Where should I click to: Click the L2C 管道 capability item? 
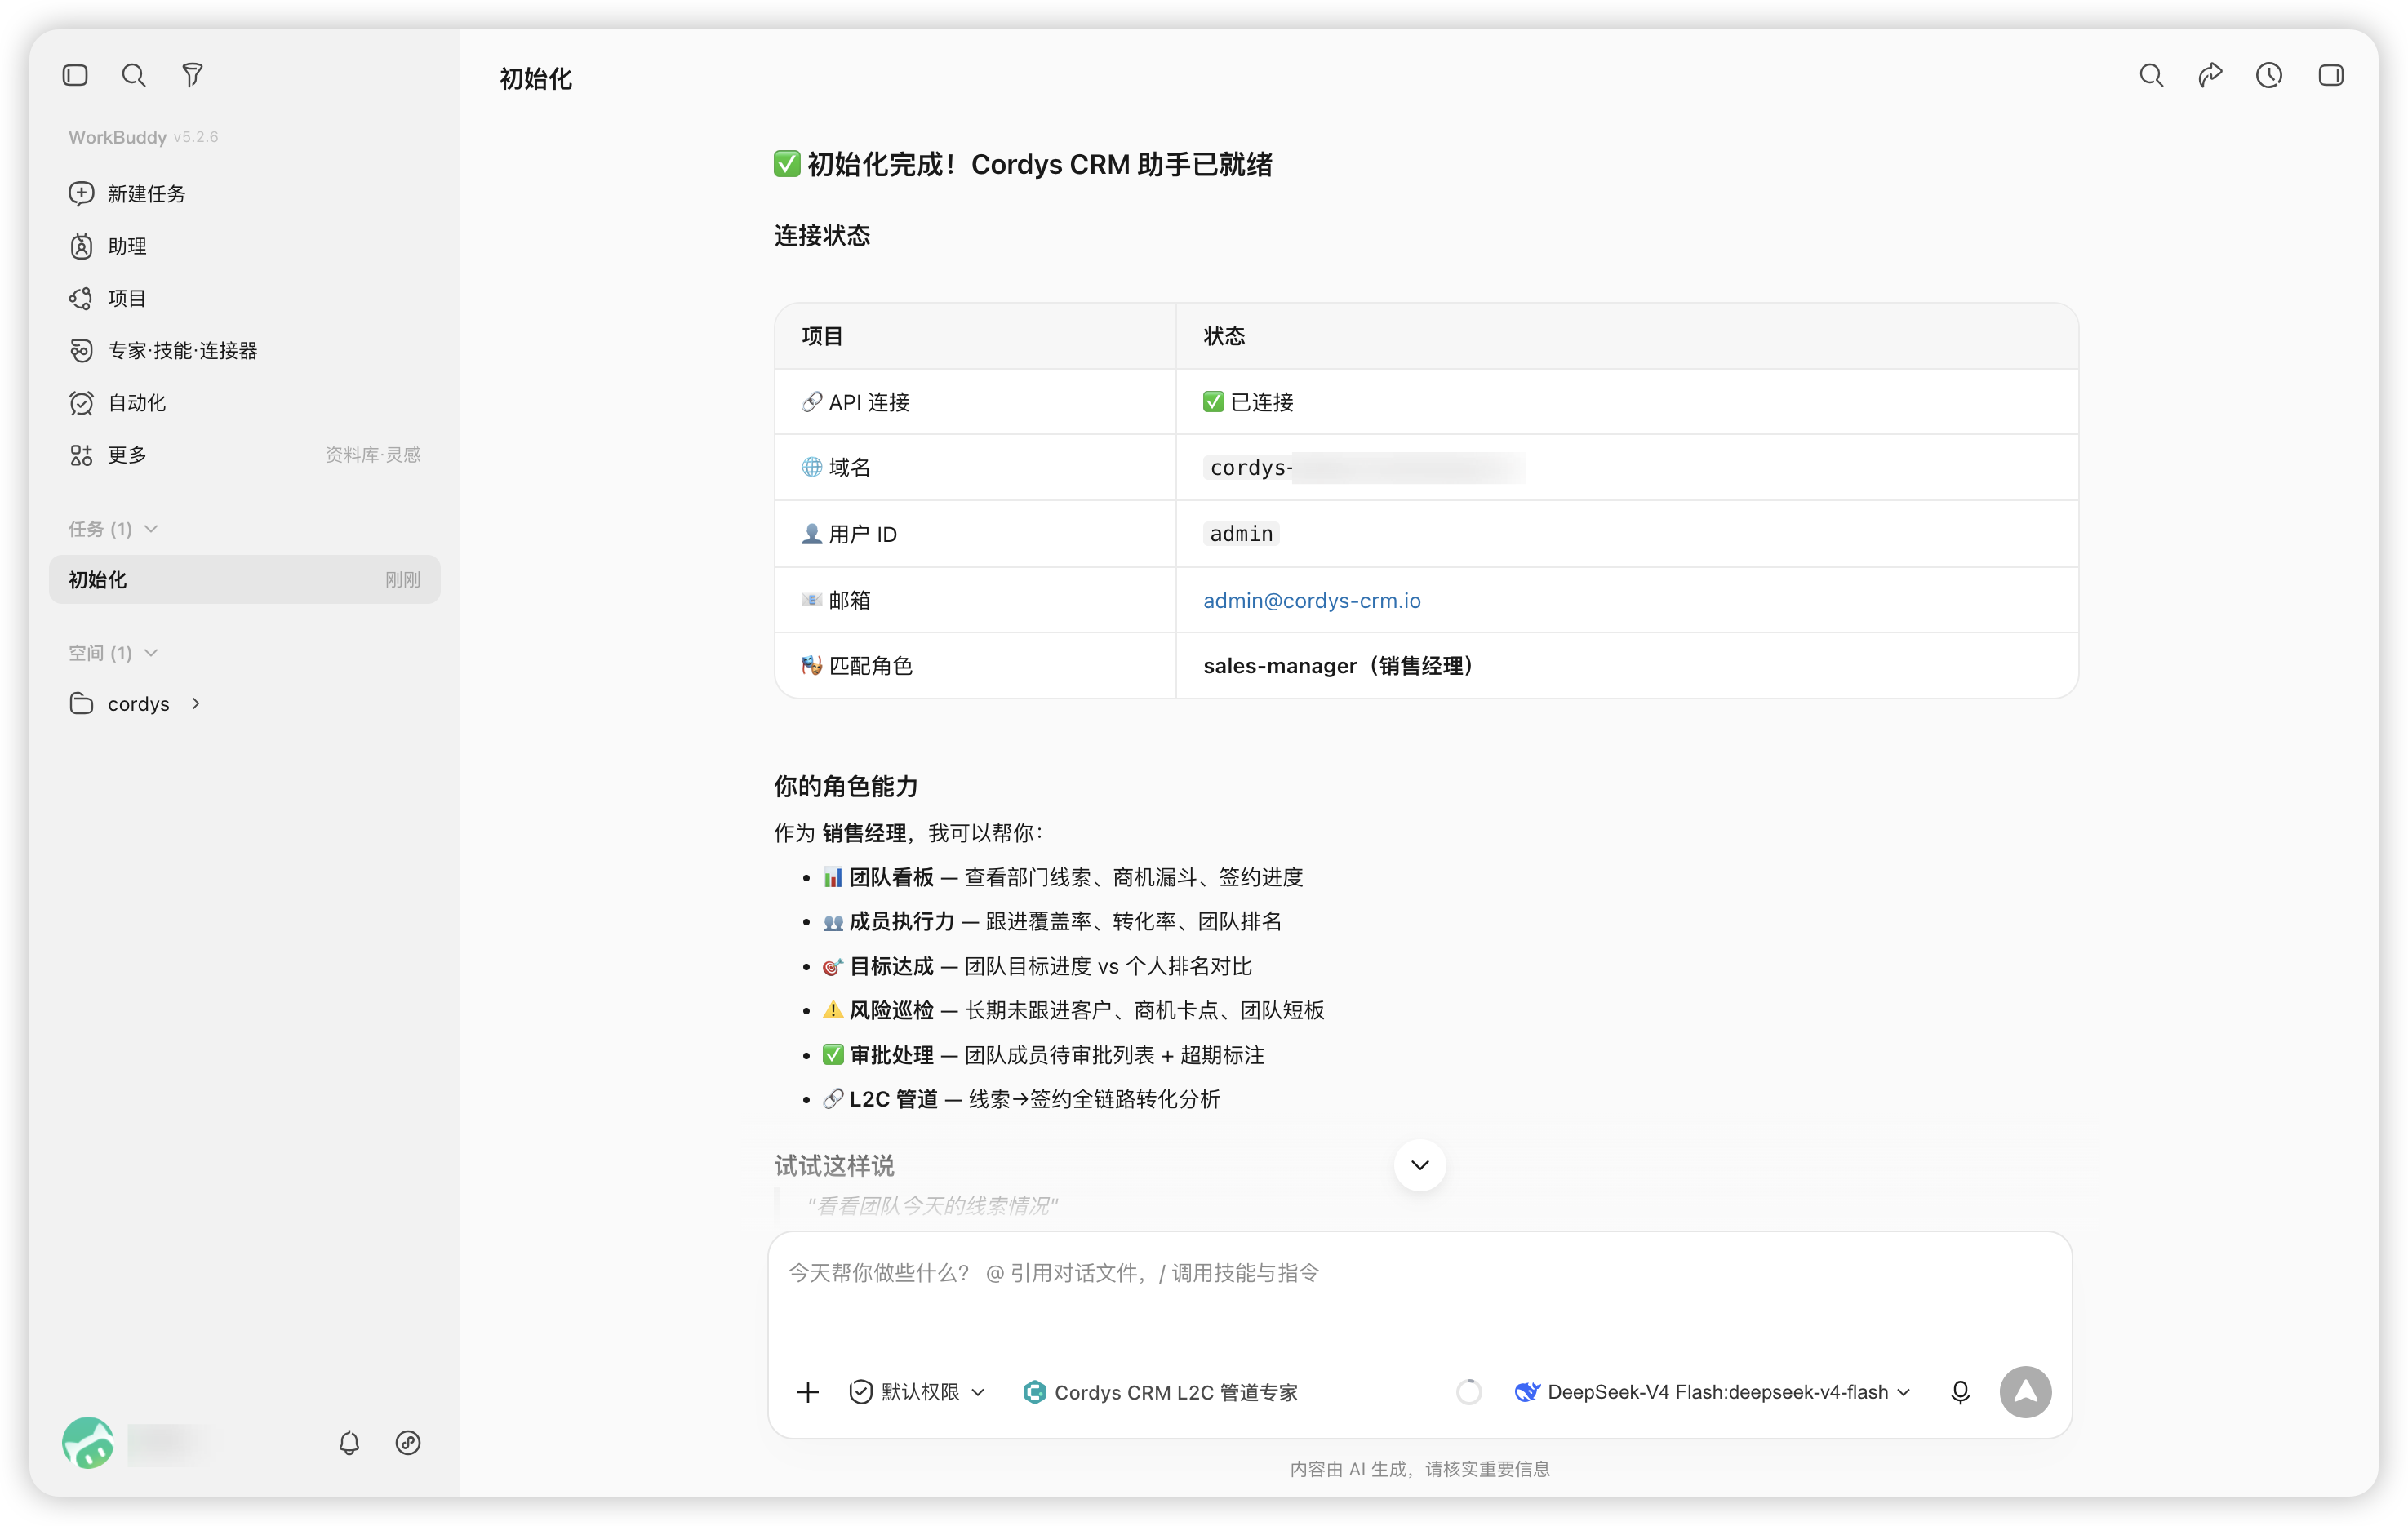pos(1021,1099)
